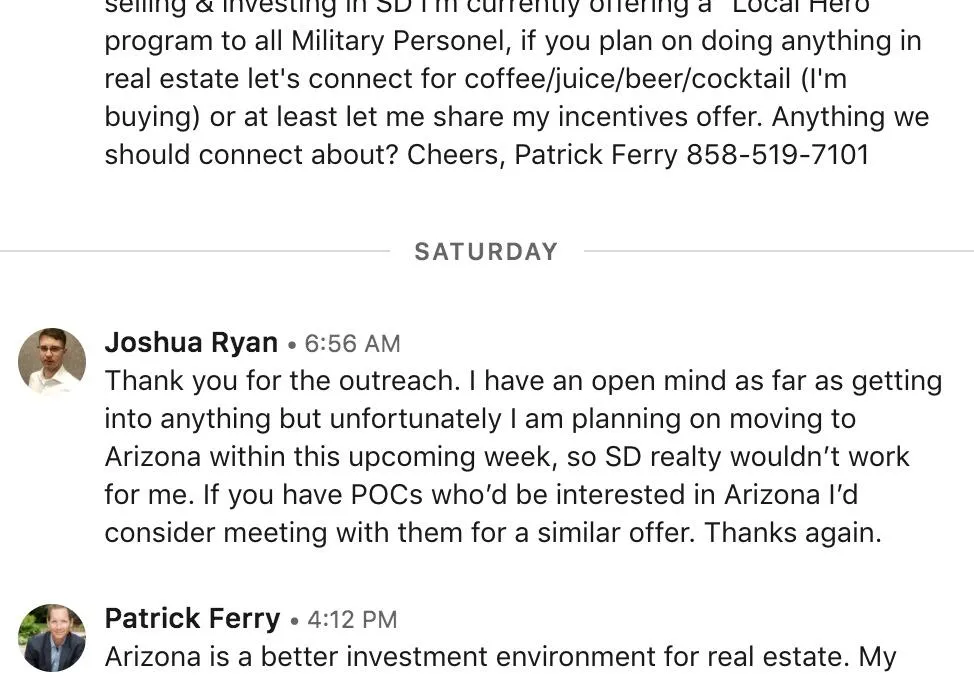Click the 4:12 PM timestamp

(x=352, y=620)
